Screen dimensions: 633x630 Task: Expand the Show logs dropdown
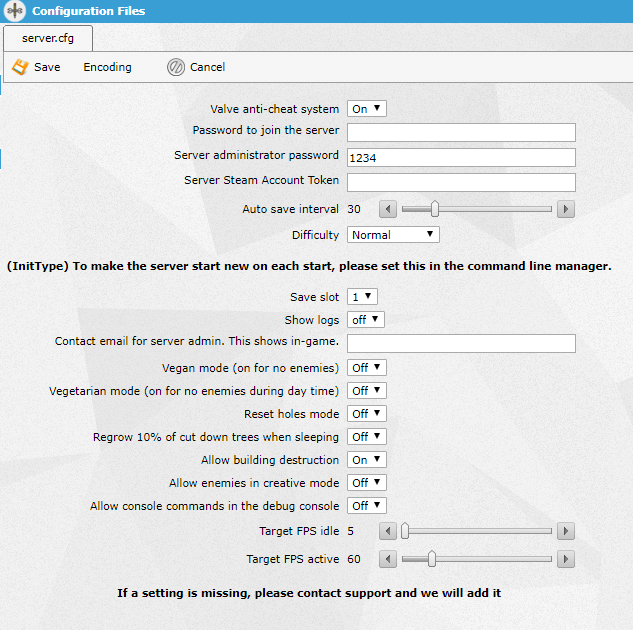tap(365, 320)
